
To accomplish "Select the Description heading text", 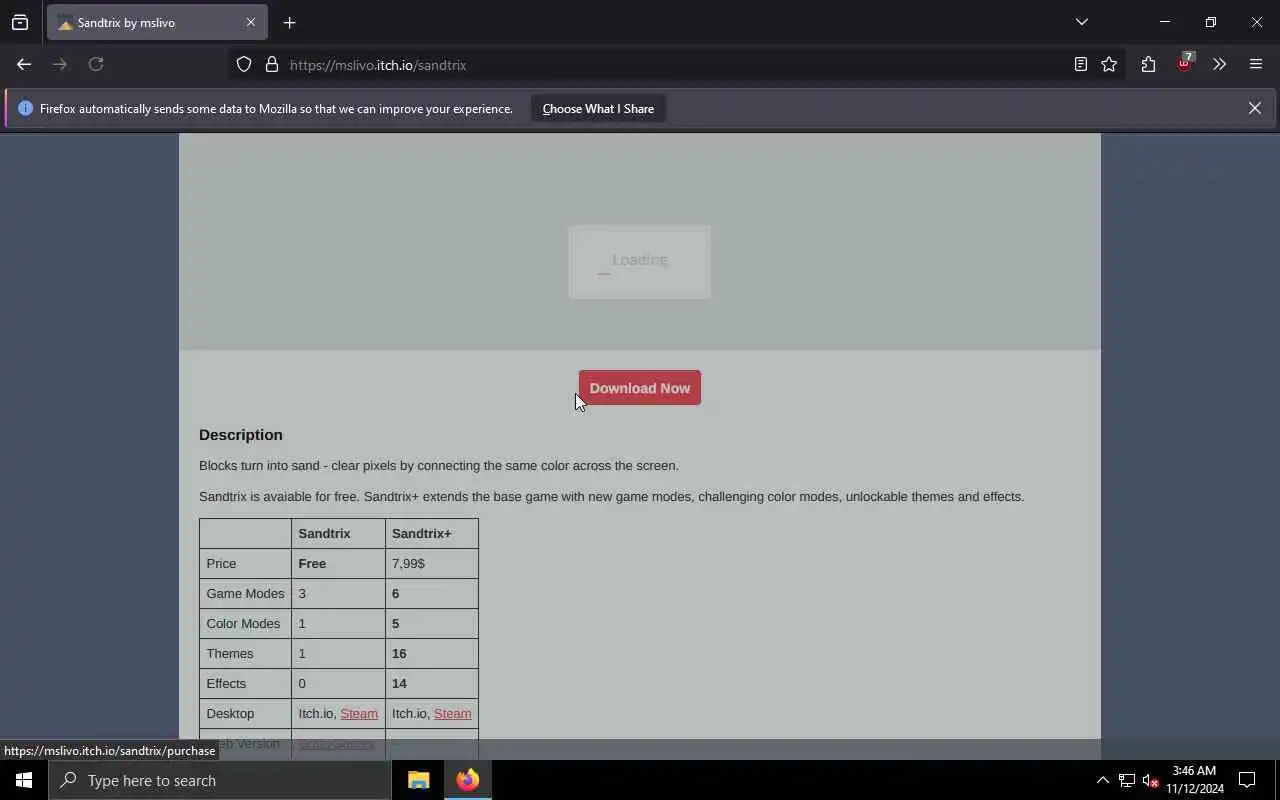I will (241, 435).
